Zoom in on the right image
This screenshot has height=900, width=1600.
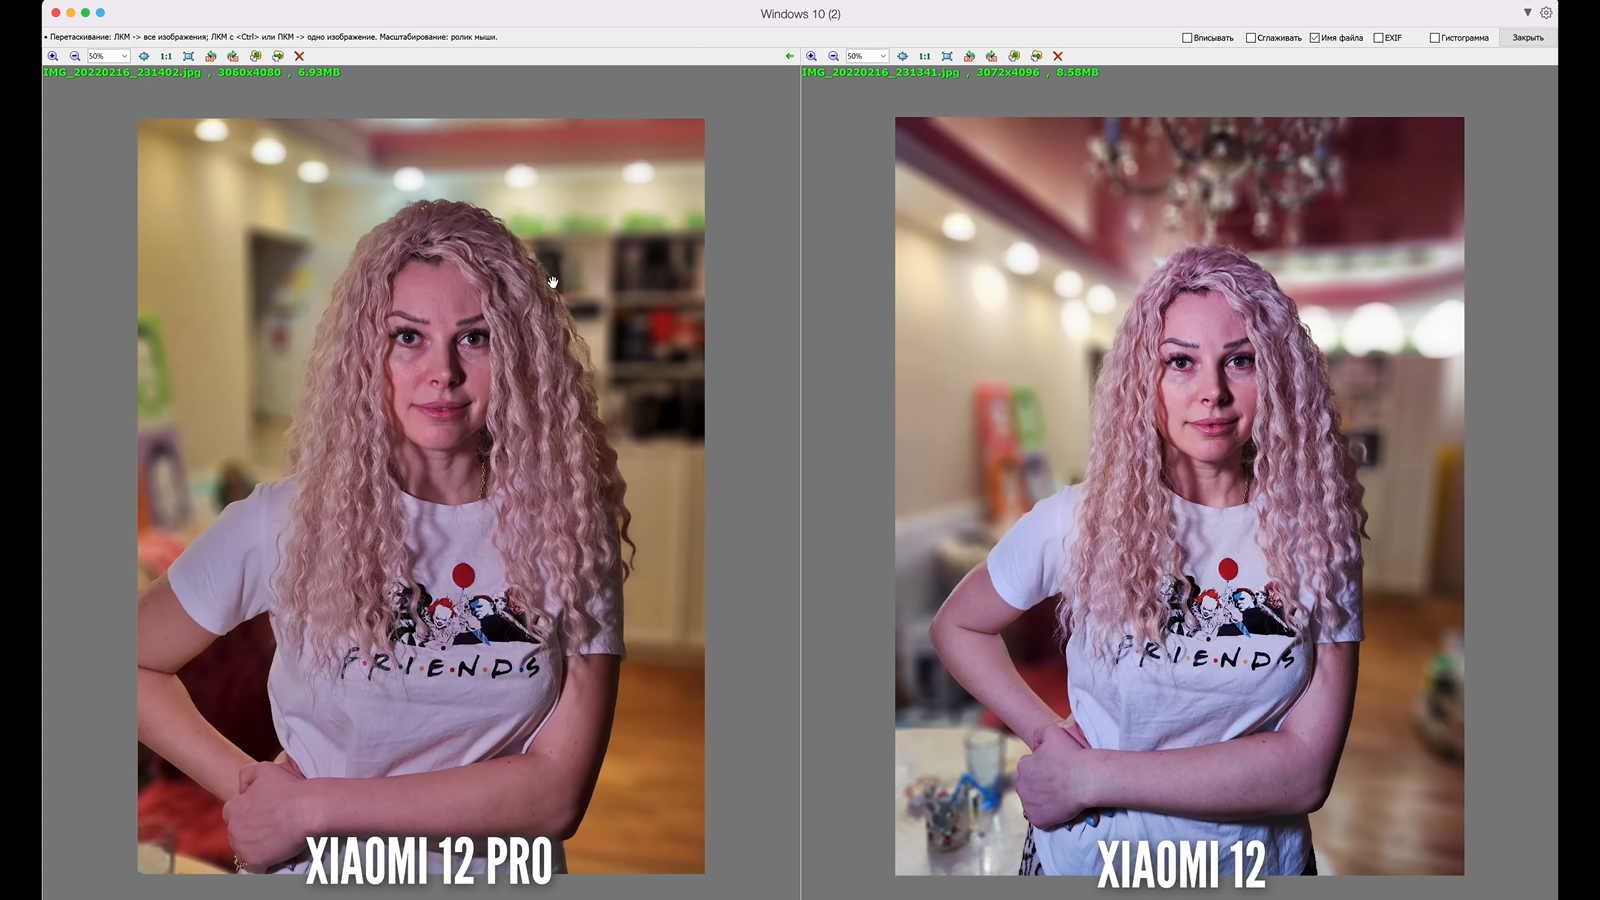[x=812, y=56]
